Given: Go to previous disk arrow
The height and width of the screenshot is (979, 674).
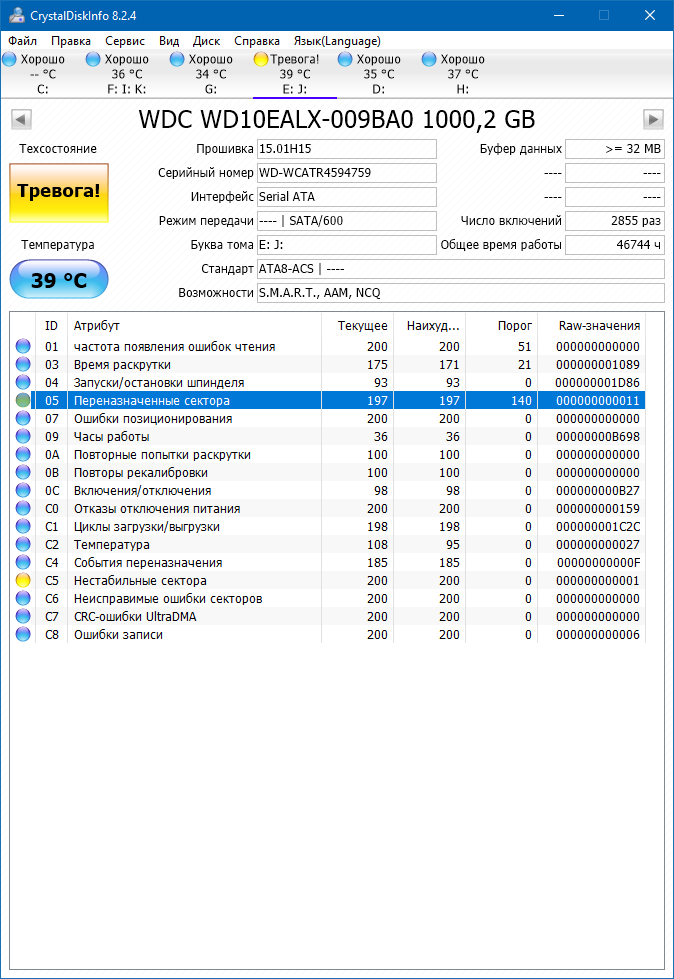Looking at the screenshot, I should pos(21,119).
